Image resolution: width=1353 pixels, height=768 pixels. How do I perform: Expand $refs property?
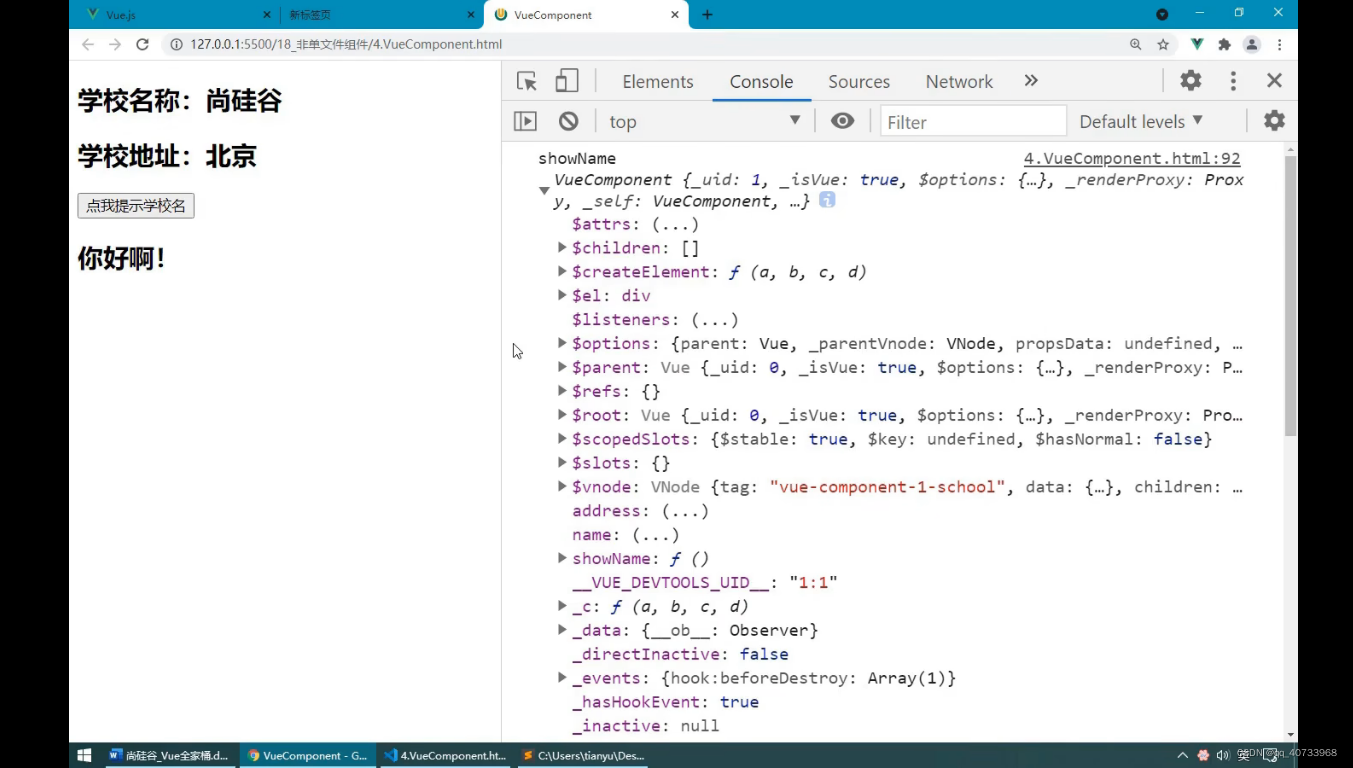[x=562, y=391]
